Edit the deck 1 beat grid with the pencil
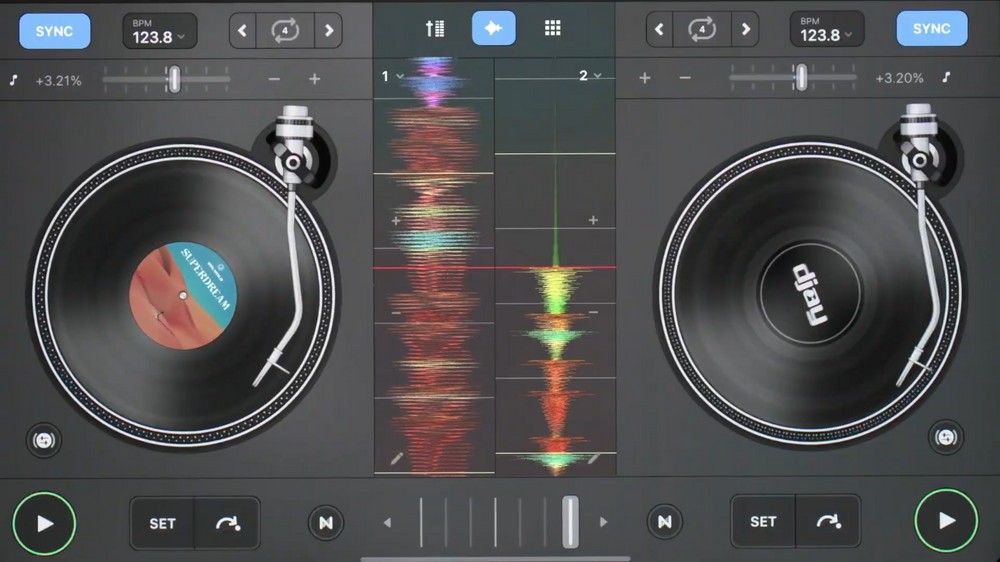 pyautogui.click(x=397, y=458)
